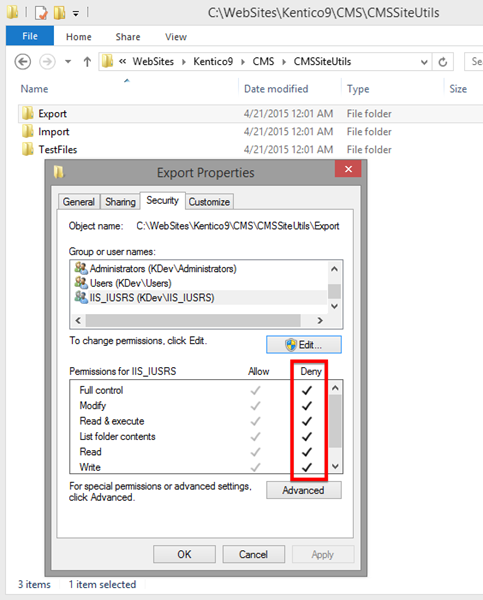Go up one folder level
483x600 pixels.
coord(87,62)
